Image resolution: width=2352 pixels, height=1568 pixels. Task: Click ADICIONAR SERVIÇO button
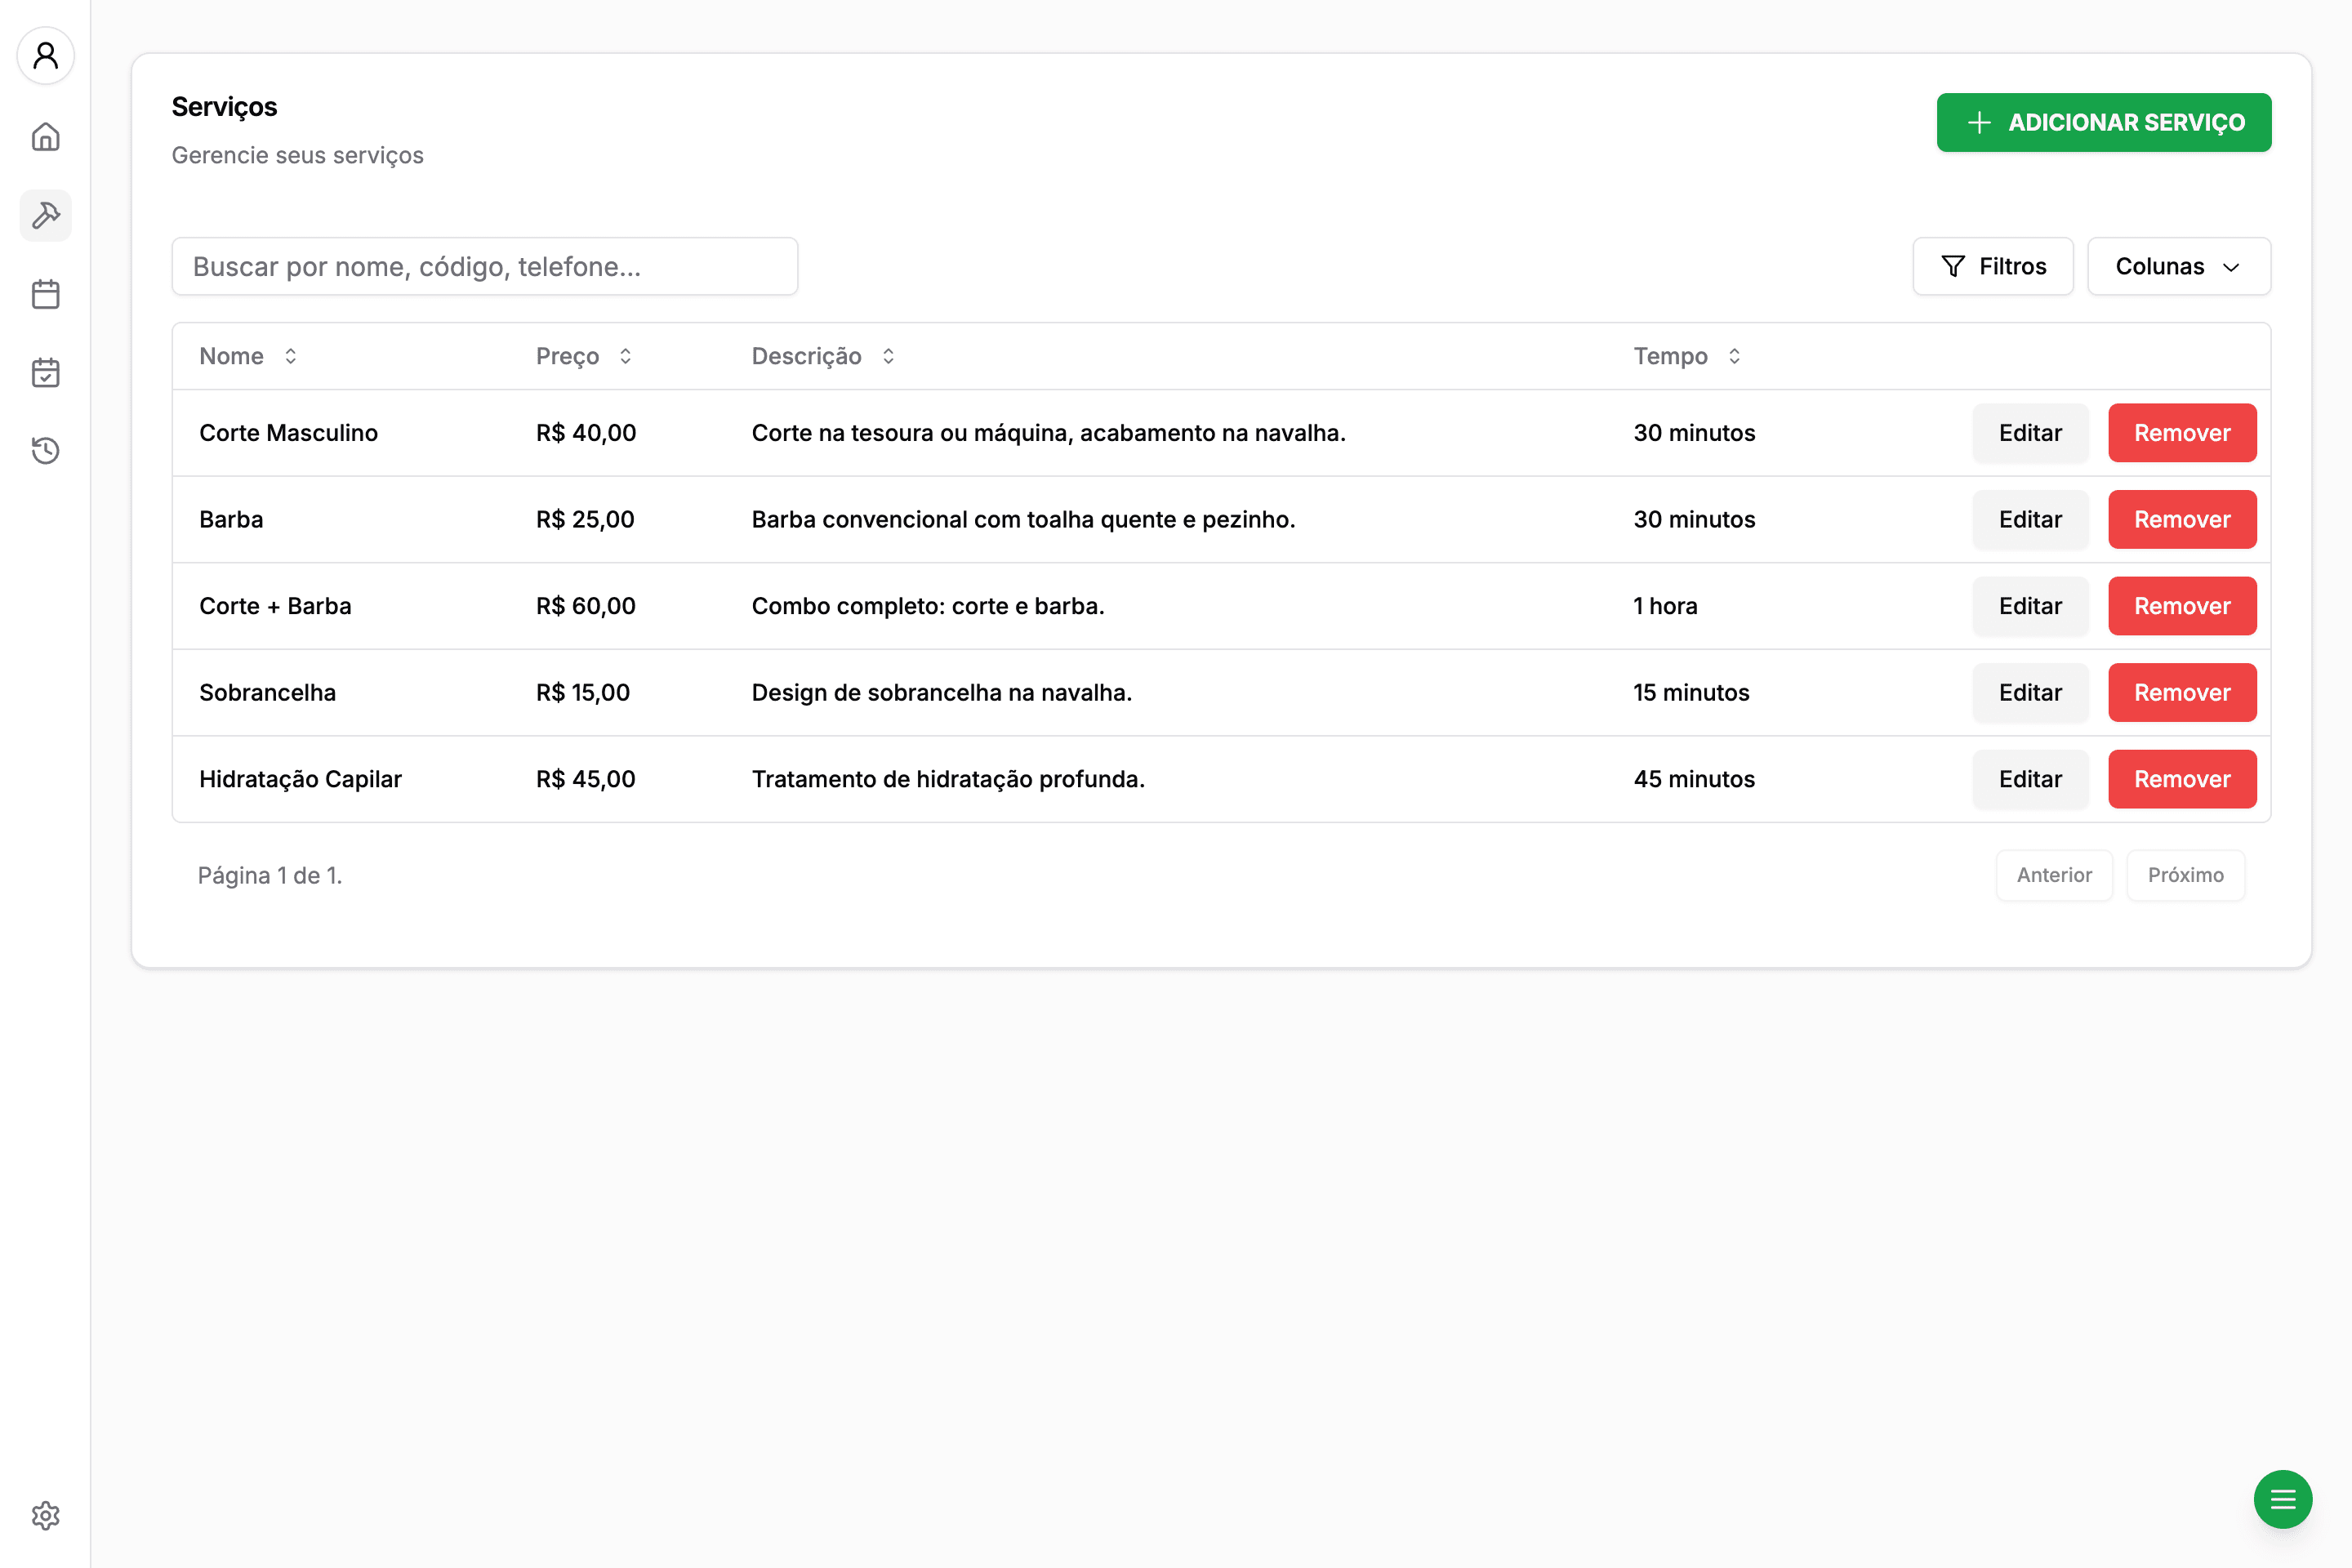[x=2104, y=122]
